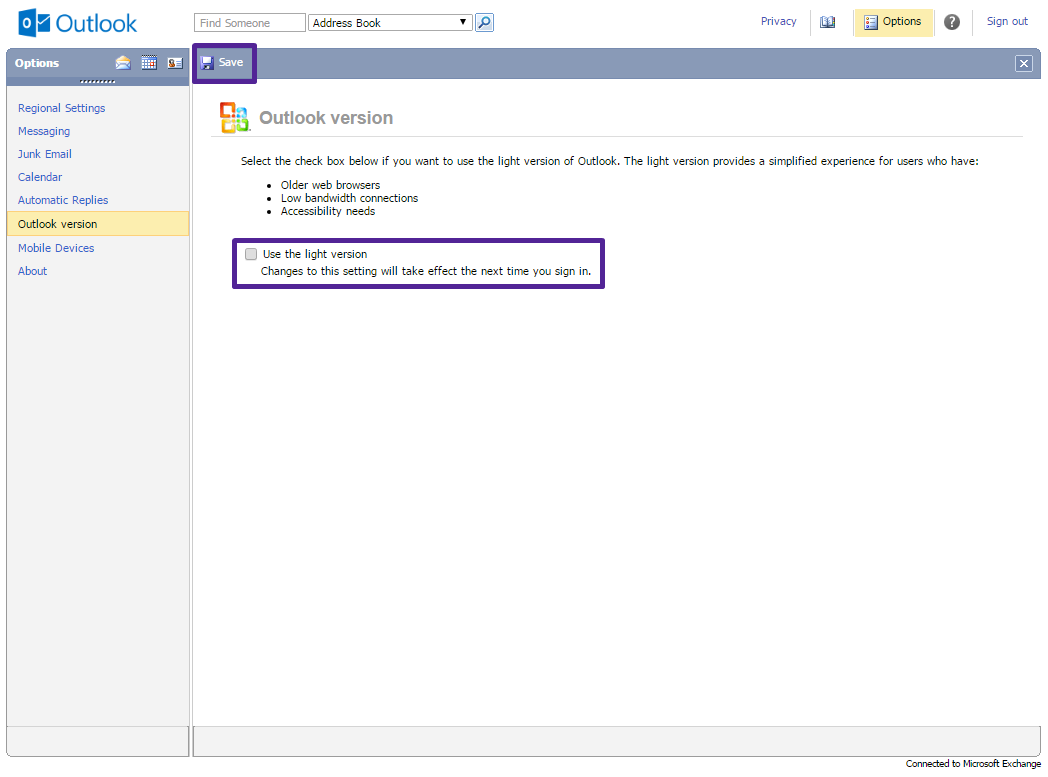Open the About page

point(33,271)
